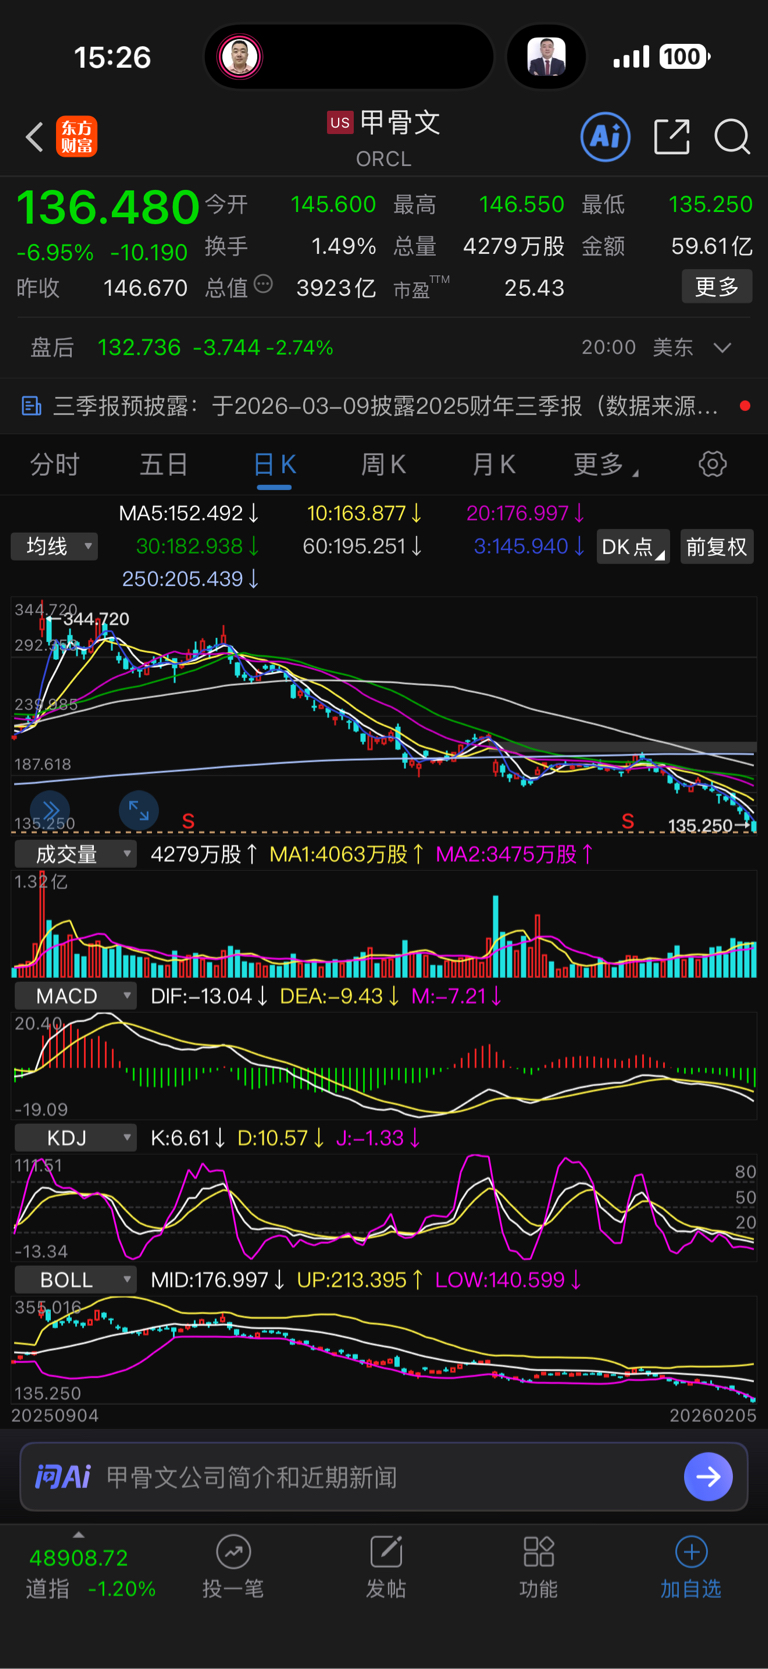Tap the 问Ai logo in input bar
Image resolution: width=768 pixels, height=1669 pixels.
(x=63, y=1477)
